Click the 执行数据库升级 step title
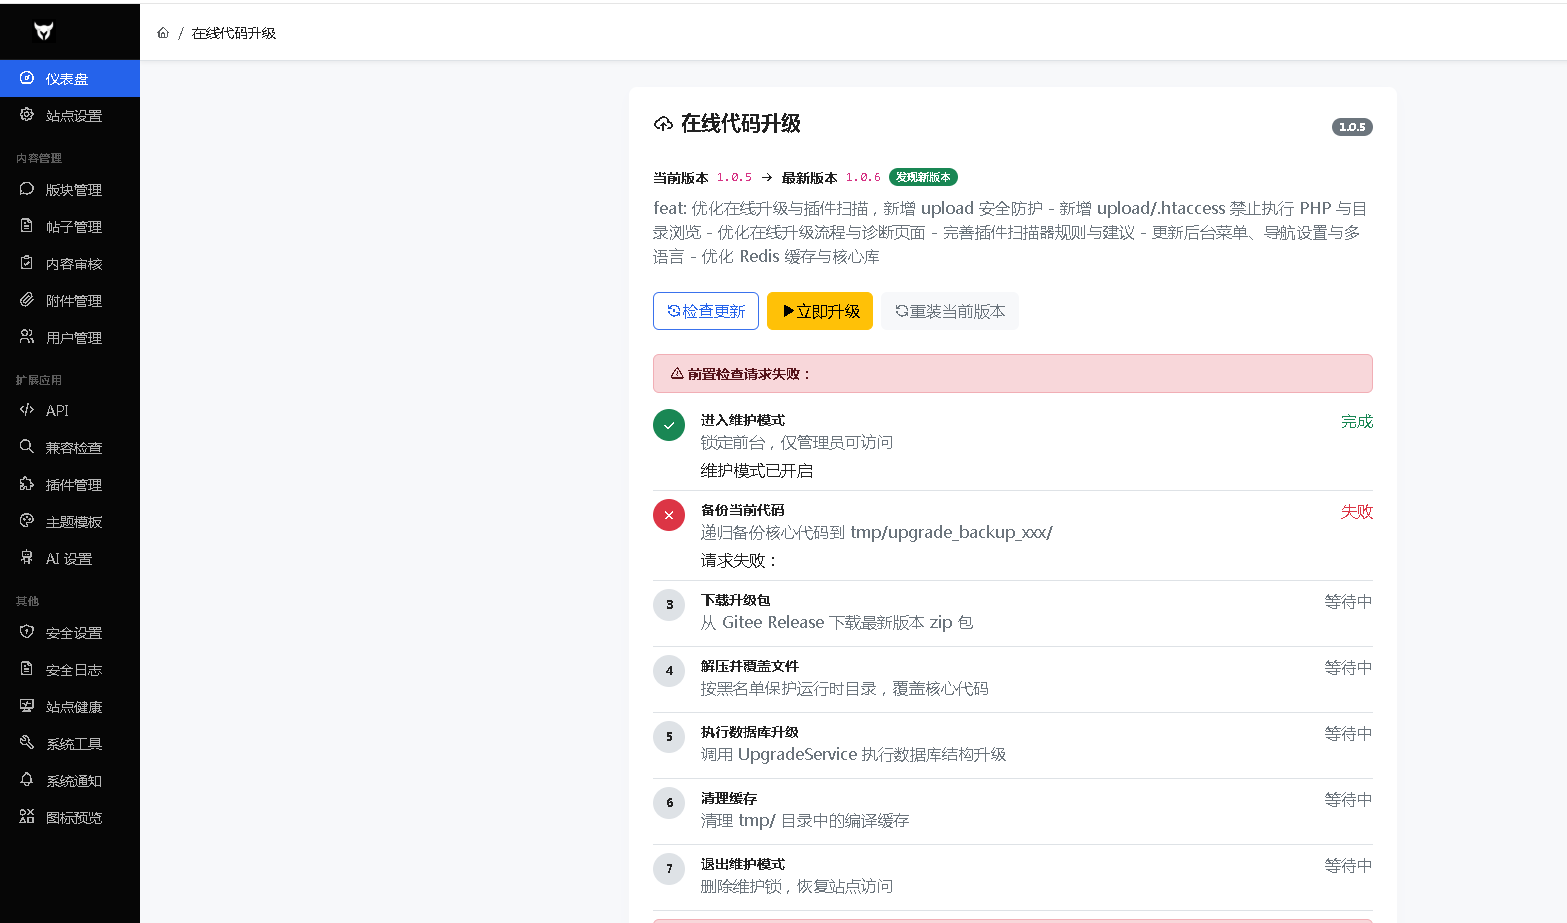This screenshot has height=923, width=1567. (x=750, y=732)
